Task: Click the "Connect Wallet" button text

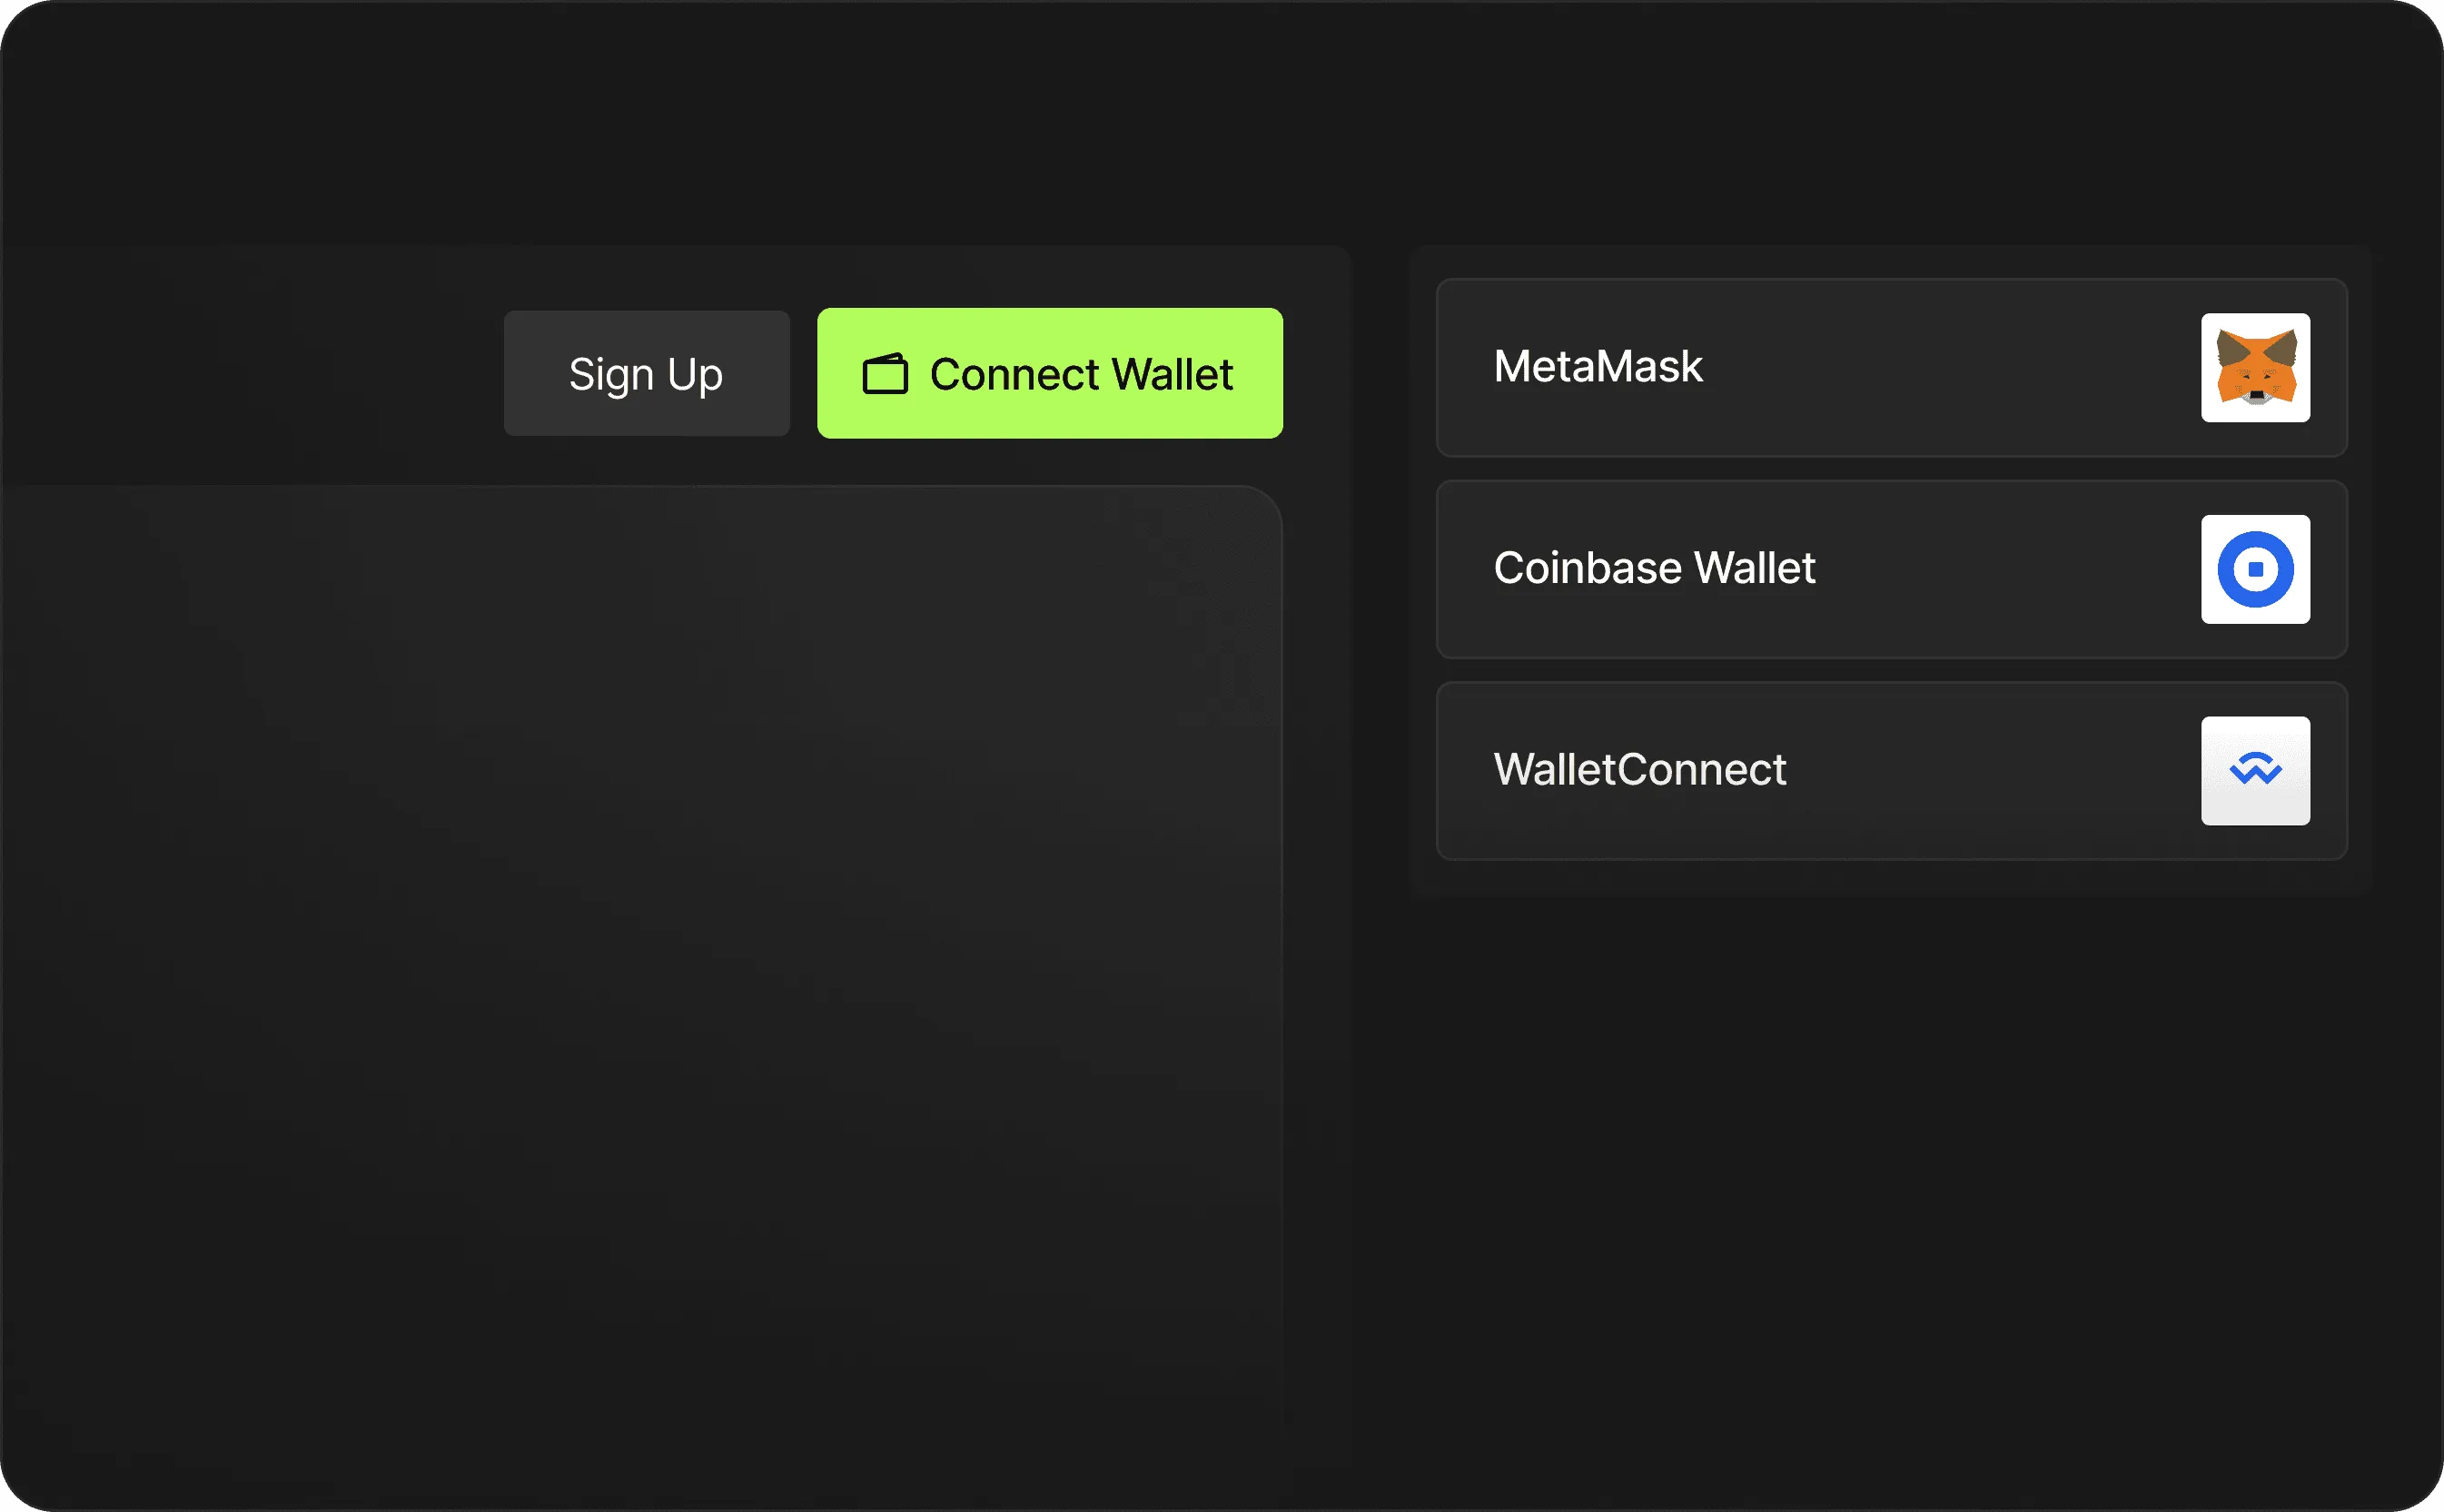Action: [x=1081, y=375]
